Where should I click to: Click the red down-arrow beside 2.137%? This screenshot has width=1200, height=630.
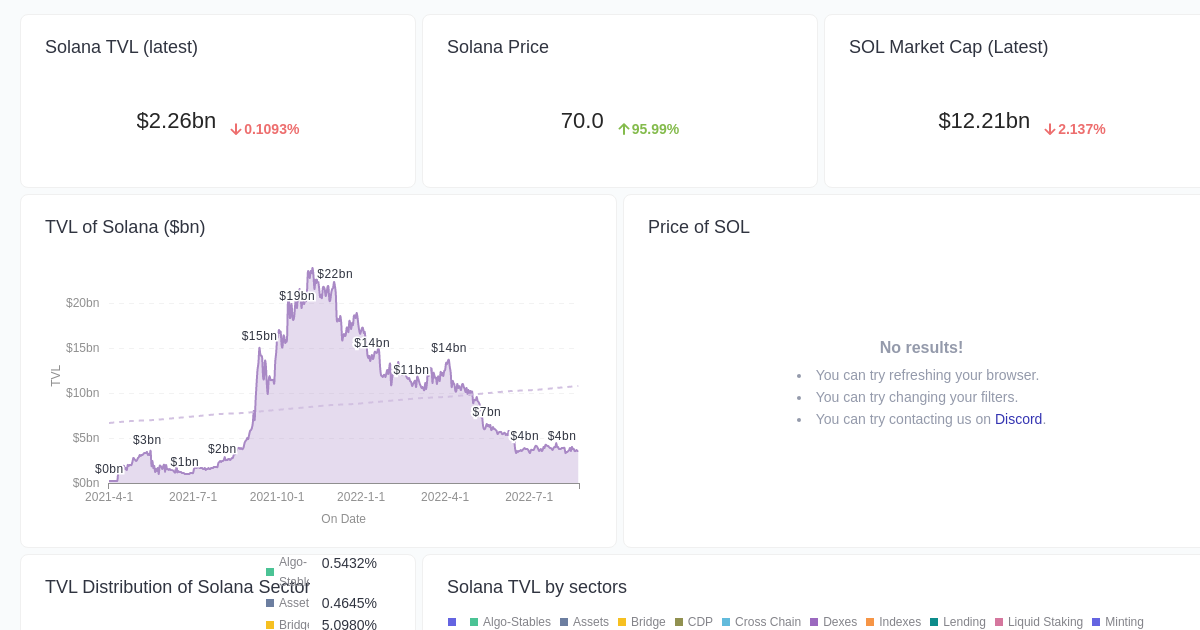click(1049, 129)
